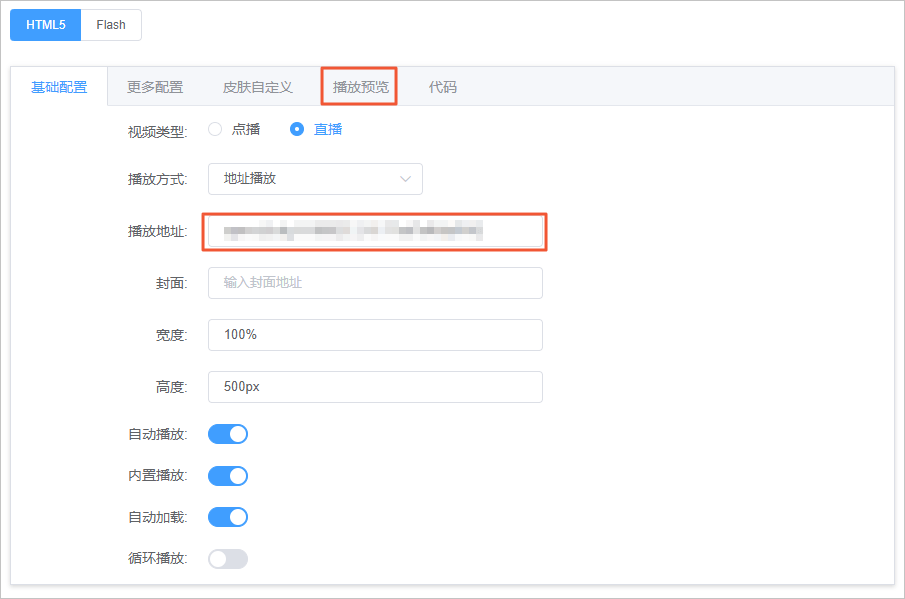
Task: Click the 宽度 field showing 100%
Action: click(375, 335)
